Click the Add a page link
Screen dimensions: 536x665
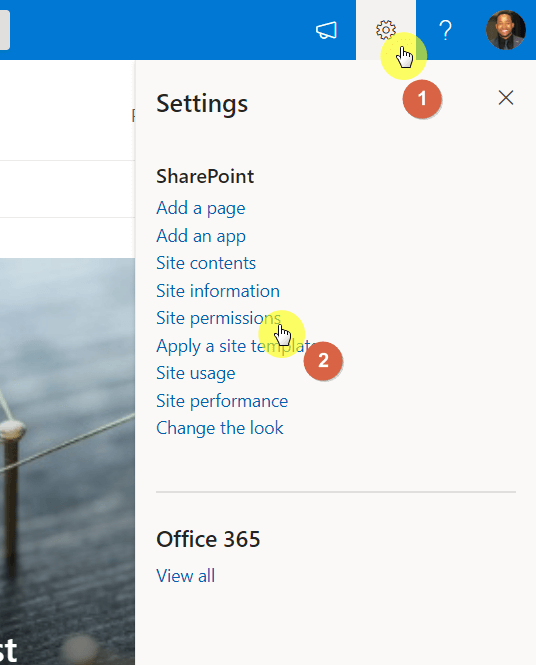[x=201, y=208]
